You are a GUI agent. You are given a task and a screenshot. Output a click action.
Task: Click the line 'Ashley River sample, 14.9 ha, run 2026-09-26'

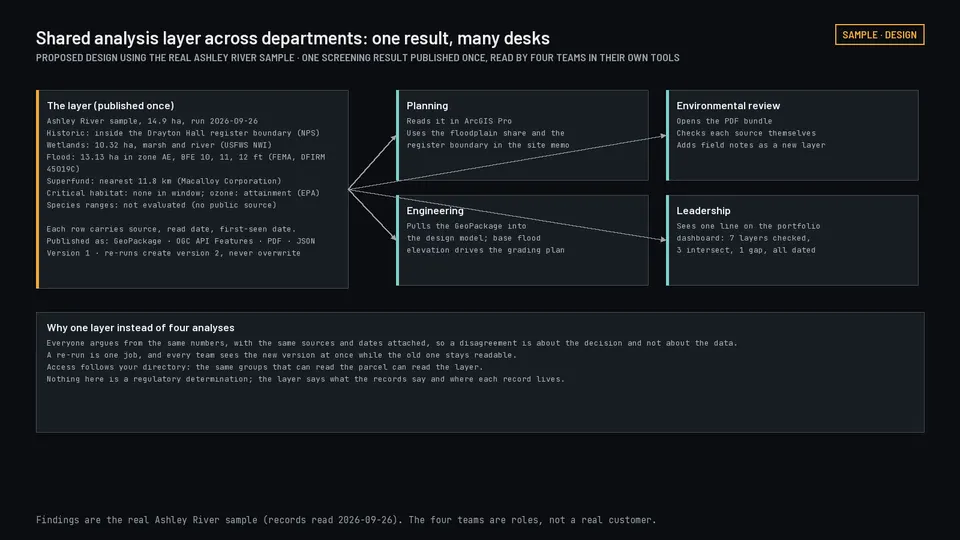click(x=152, y=121)
